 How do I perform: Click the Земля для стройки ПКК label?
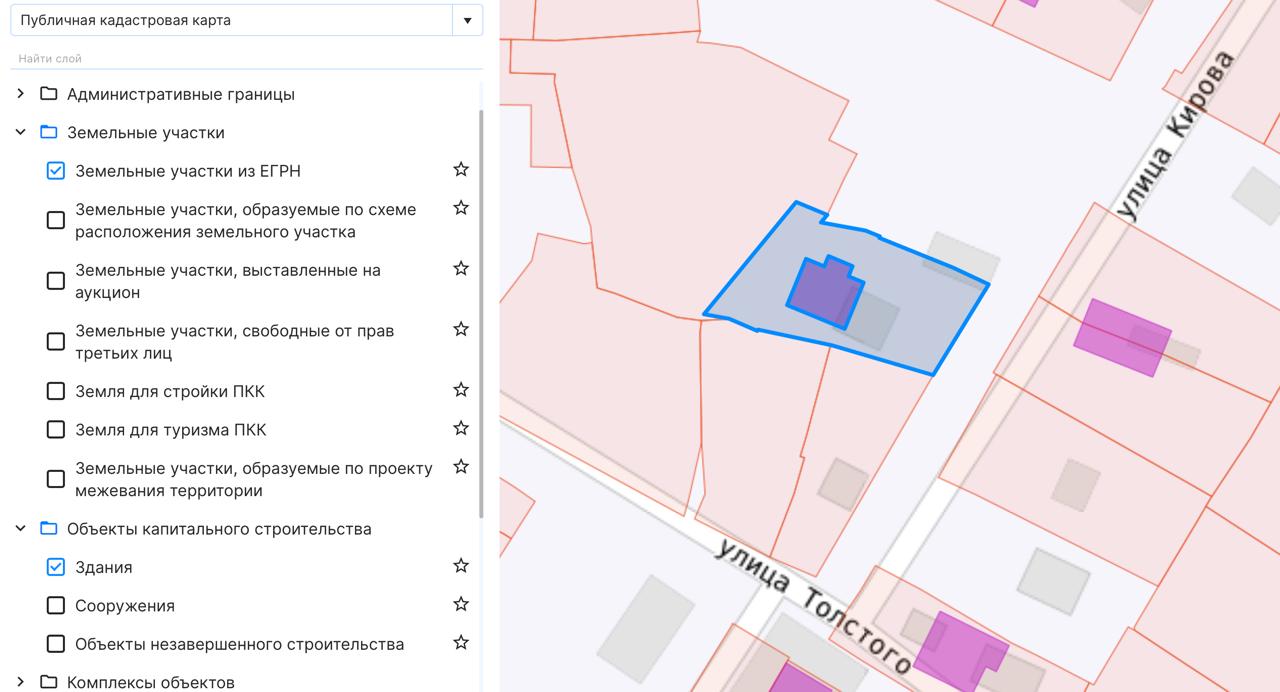point(170,391)
